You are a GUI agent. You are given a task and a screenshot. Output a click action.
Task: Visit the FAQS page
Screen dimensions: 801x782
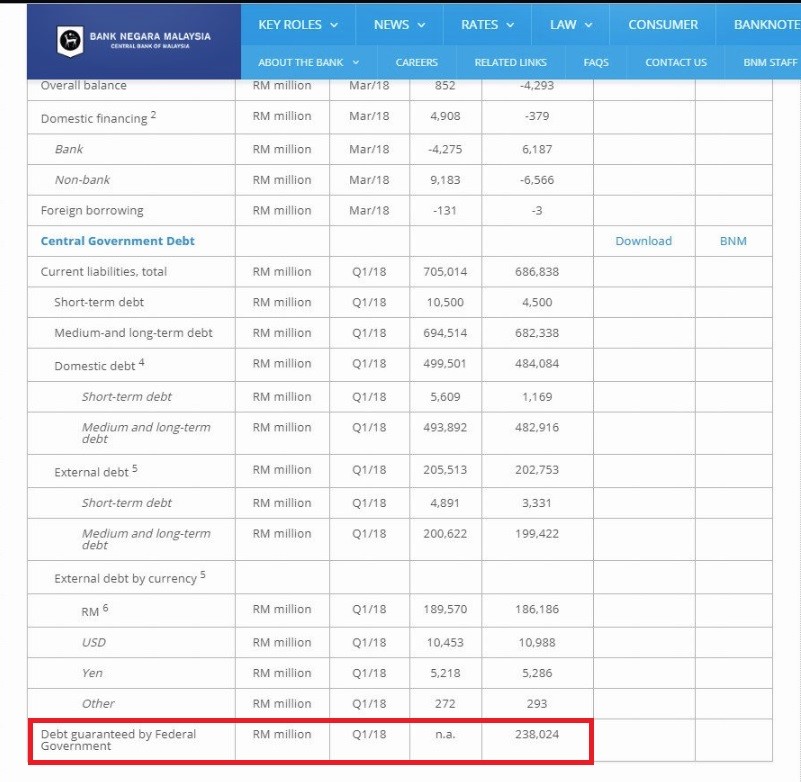click(596, 62)
